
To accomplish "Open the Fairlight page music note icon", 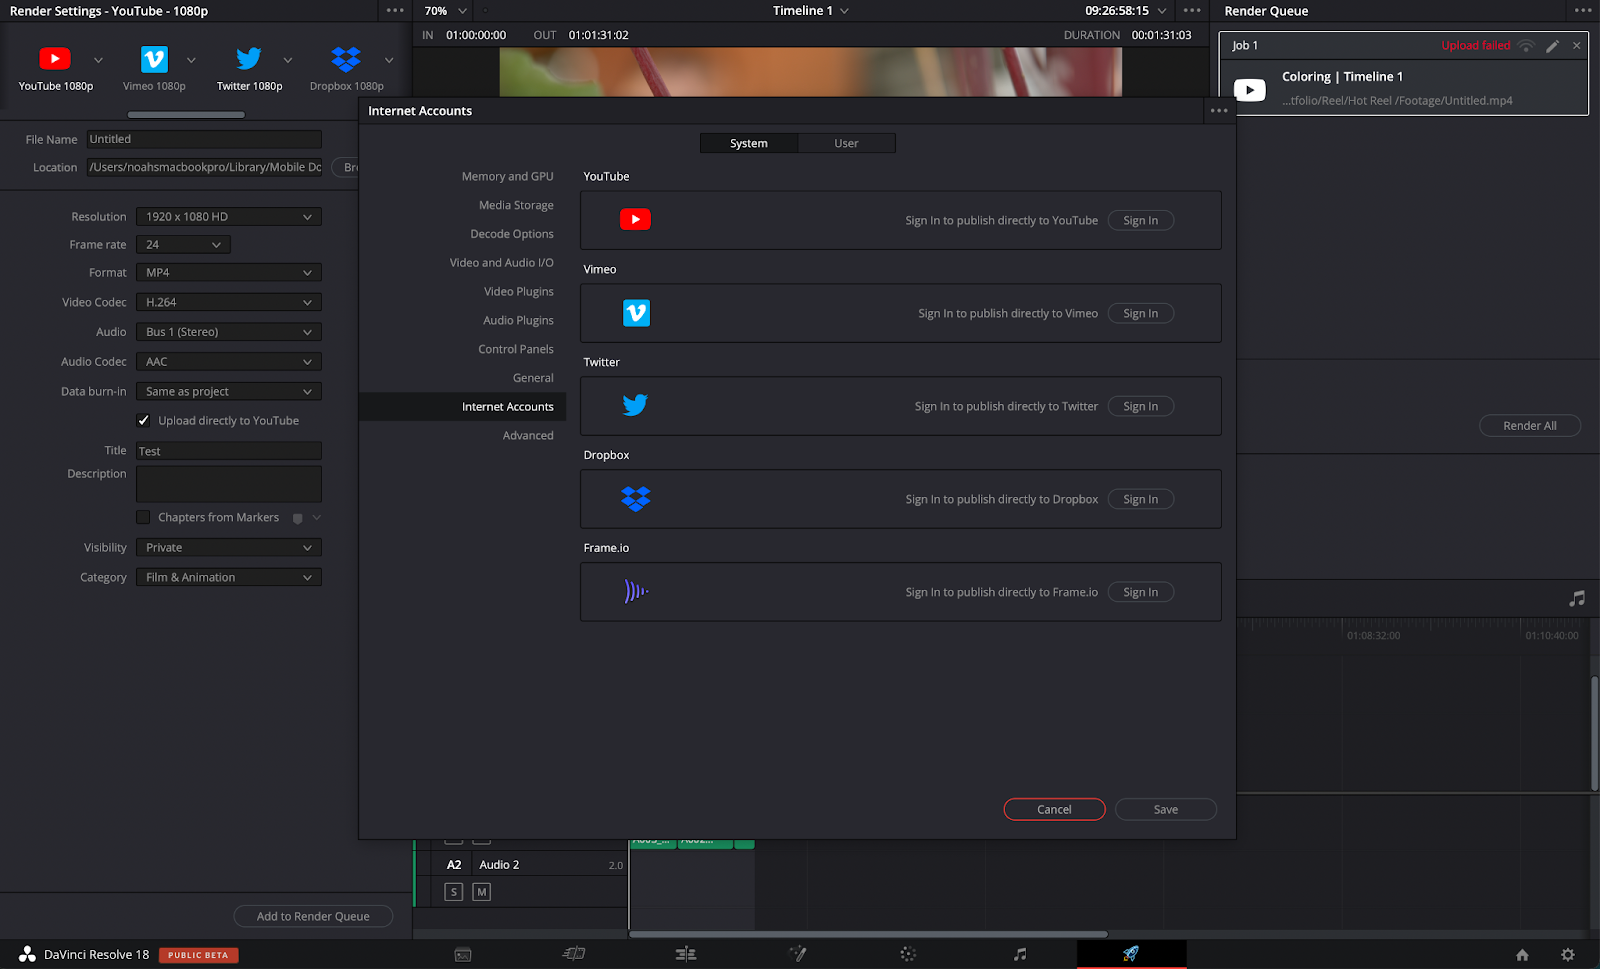I will tap(1020, 954).
